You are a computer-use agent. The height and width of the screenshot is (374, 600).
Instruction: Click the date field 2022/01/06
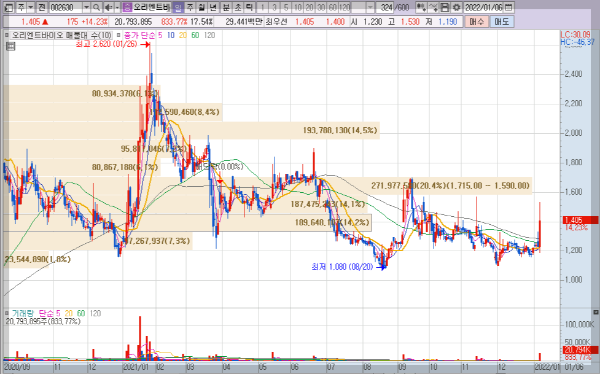[x=484, y=7]
